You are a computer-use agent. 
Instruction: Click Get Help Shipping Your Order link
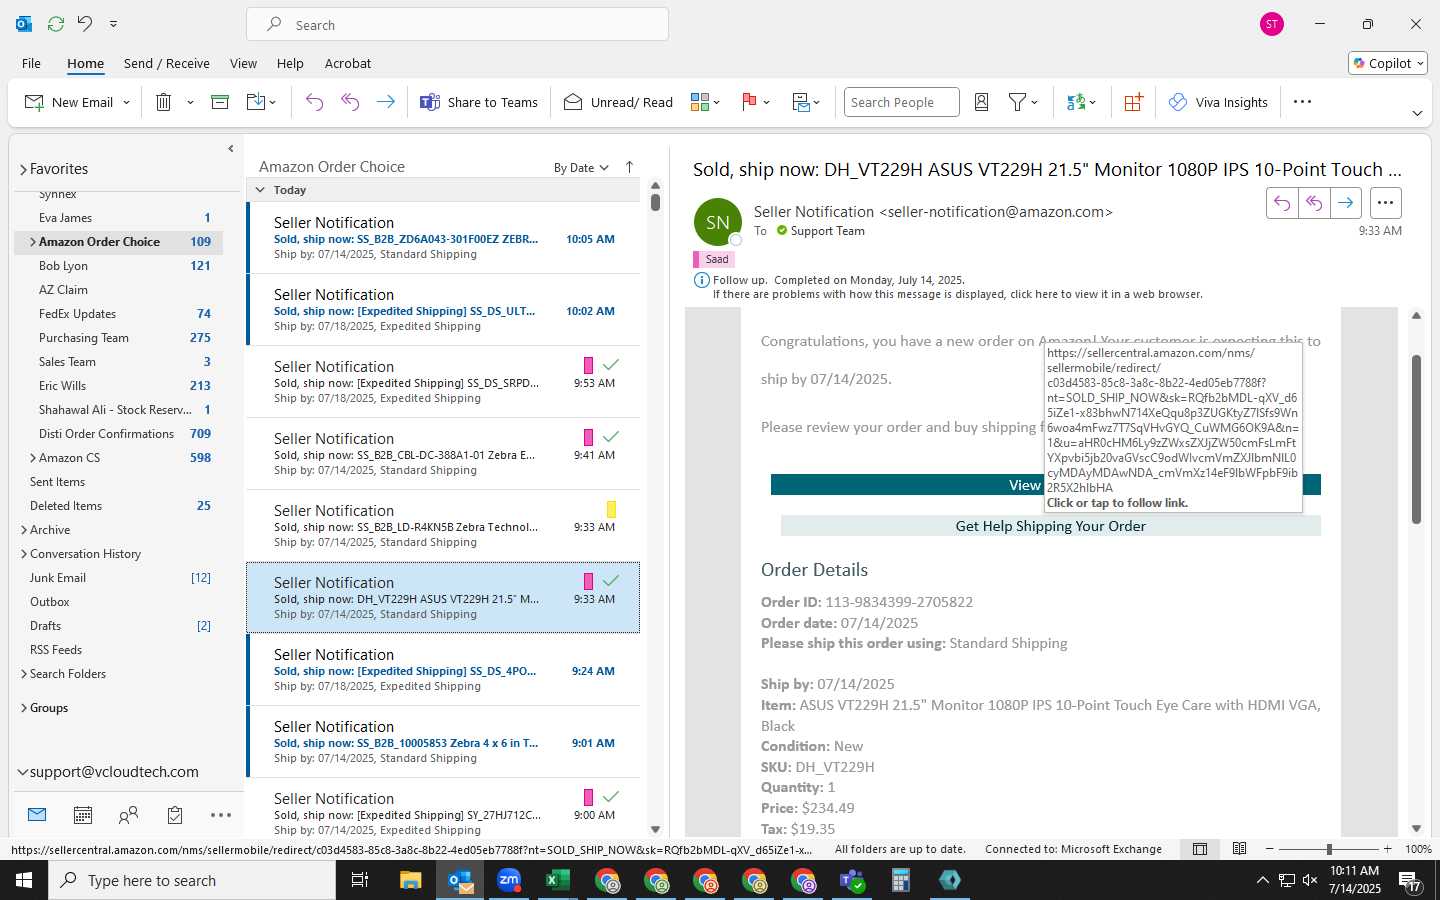(x=1050, y=526)
